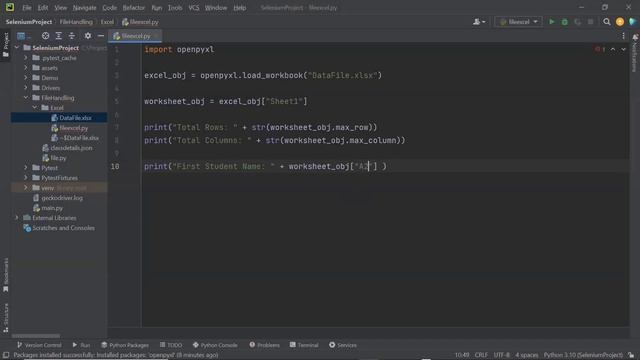Open the Edit menu
Image resolution: width=640 pixels, height=360 pixels.
tap(43, 7)
